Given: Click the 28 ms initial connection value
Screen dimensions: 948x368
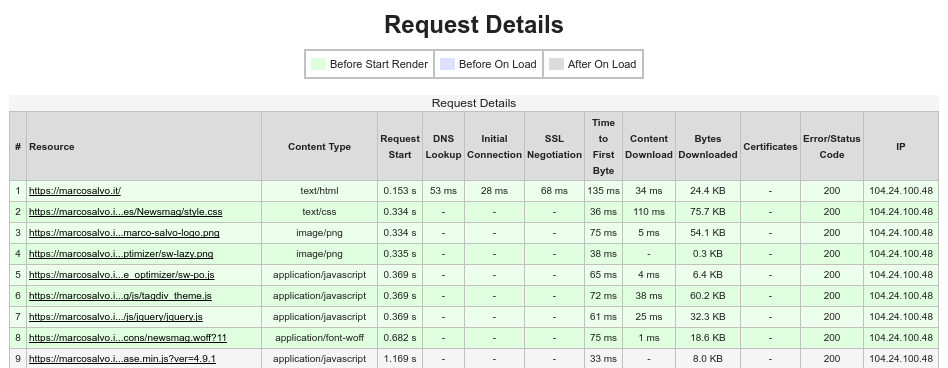Looking at the screenshot, I should click(494, 191).
